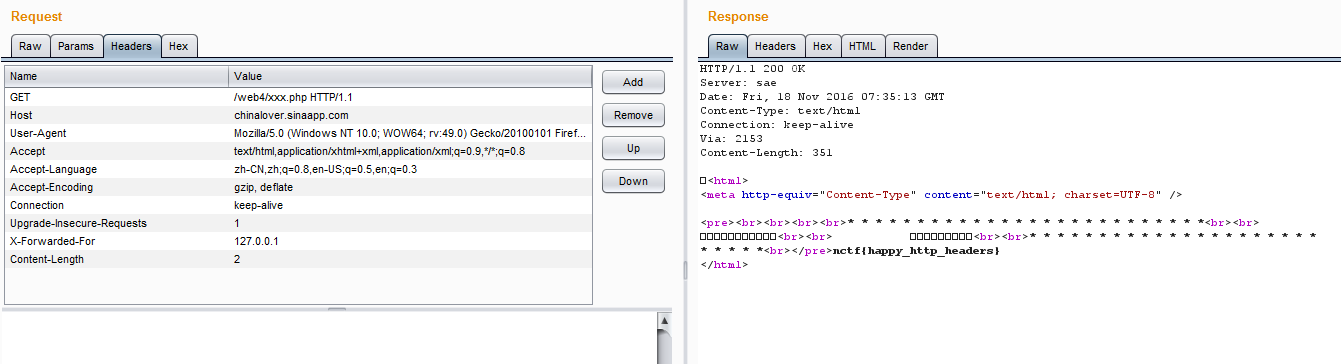1341x364 pixels.
Task: Click the Date response header line
Action: pos(822,97)
